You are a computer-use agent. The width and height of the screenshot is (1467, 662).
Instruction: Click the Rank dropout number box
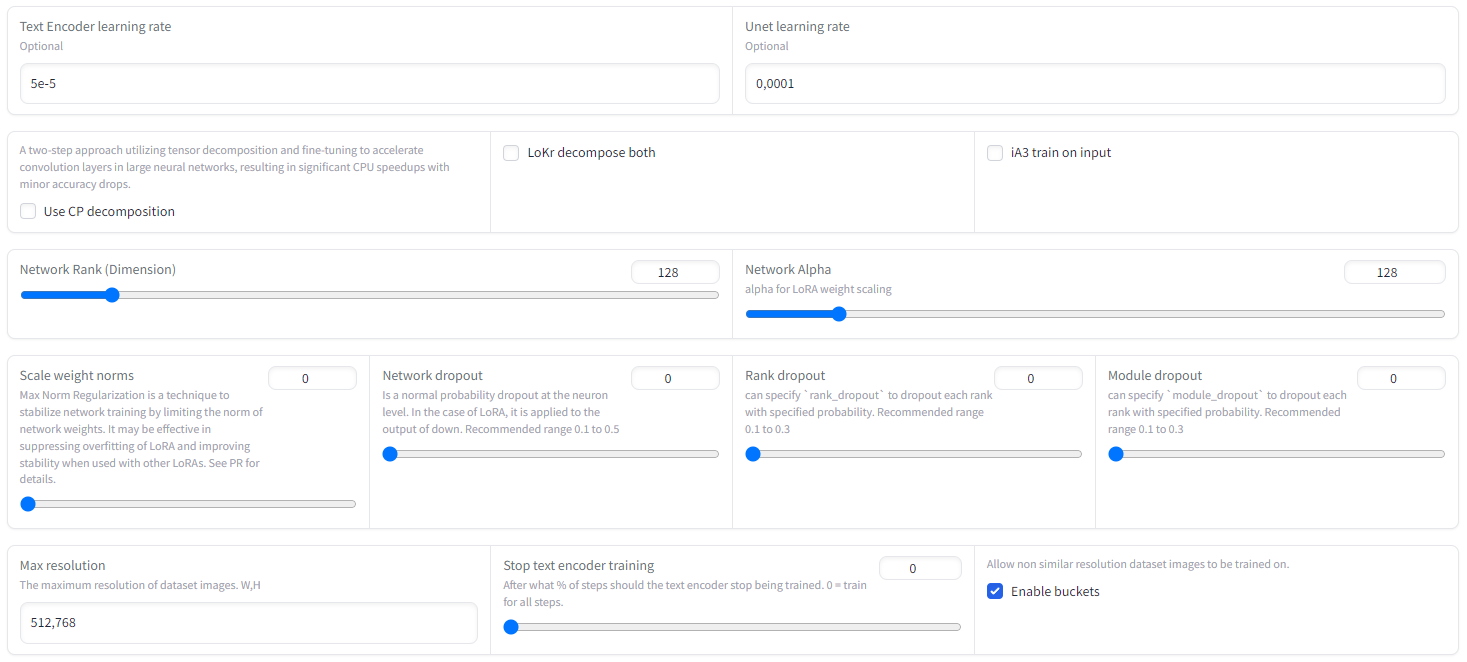[1038, 379]
